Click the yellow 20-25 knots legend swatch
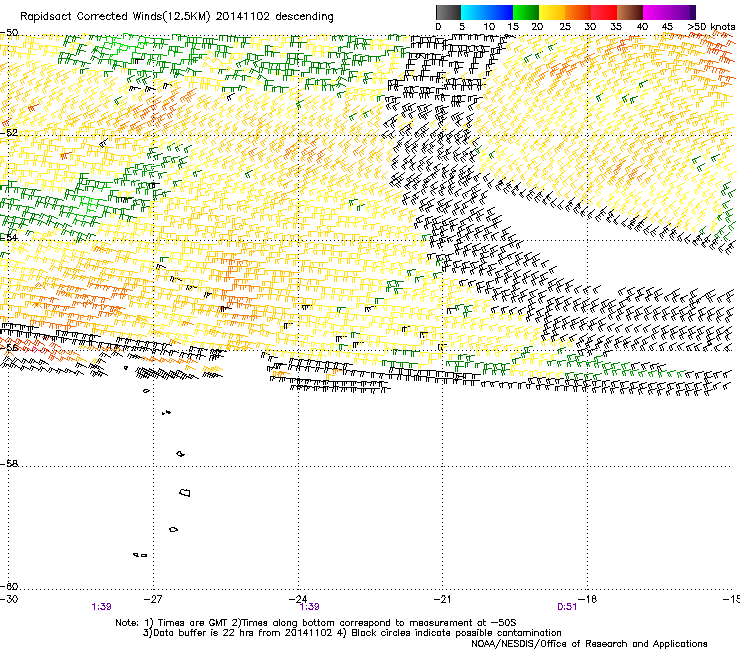The height and width of the screenshot is (650, 740). (552, 12)
